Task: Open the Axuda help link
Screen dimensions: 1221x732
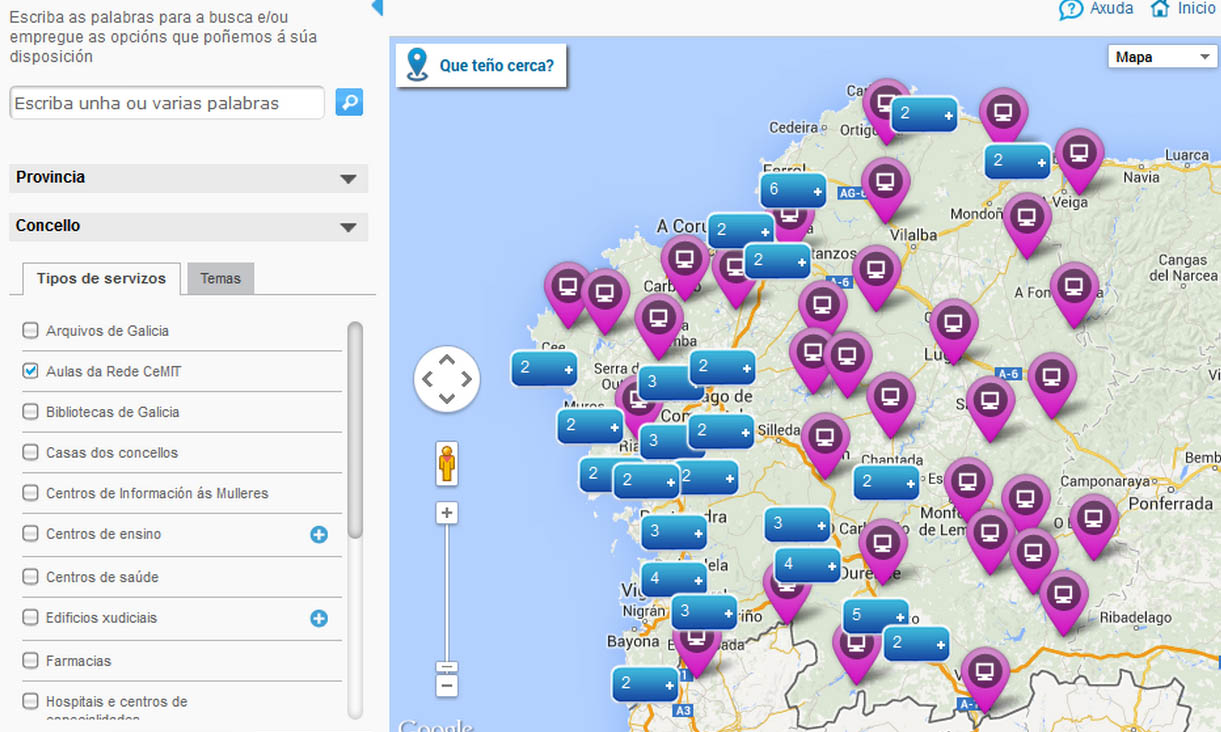Action: pyautogui.click(x=1097, y=9)
